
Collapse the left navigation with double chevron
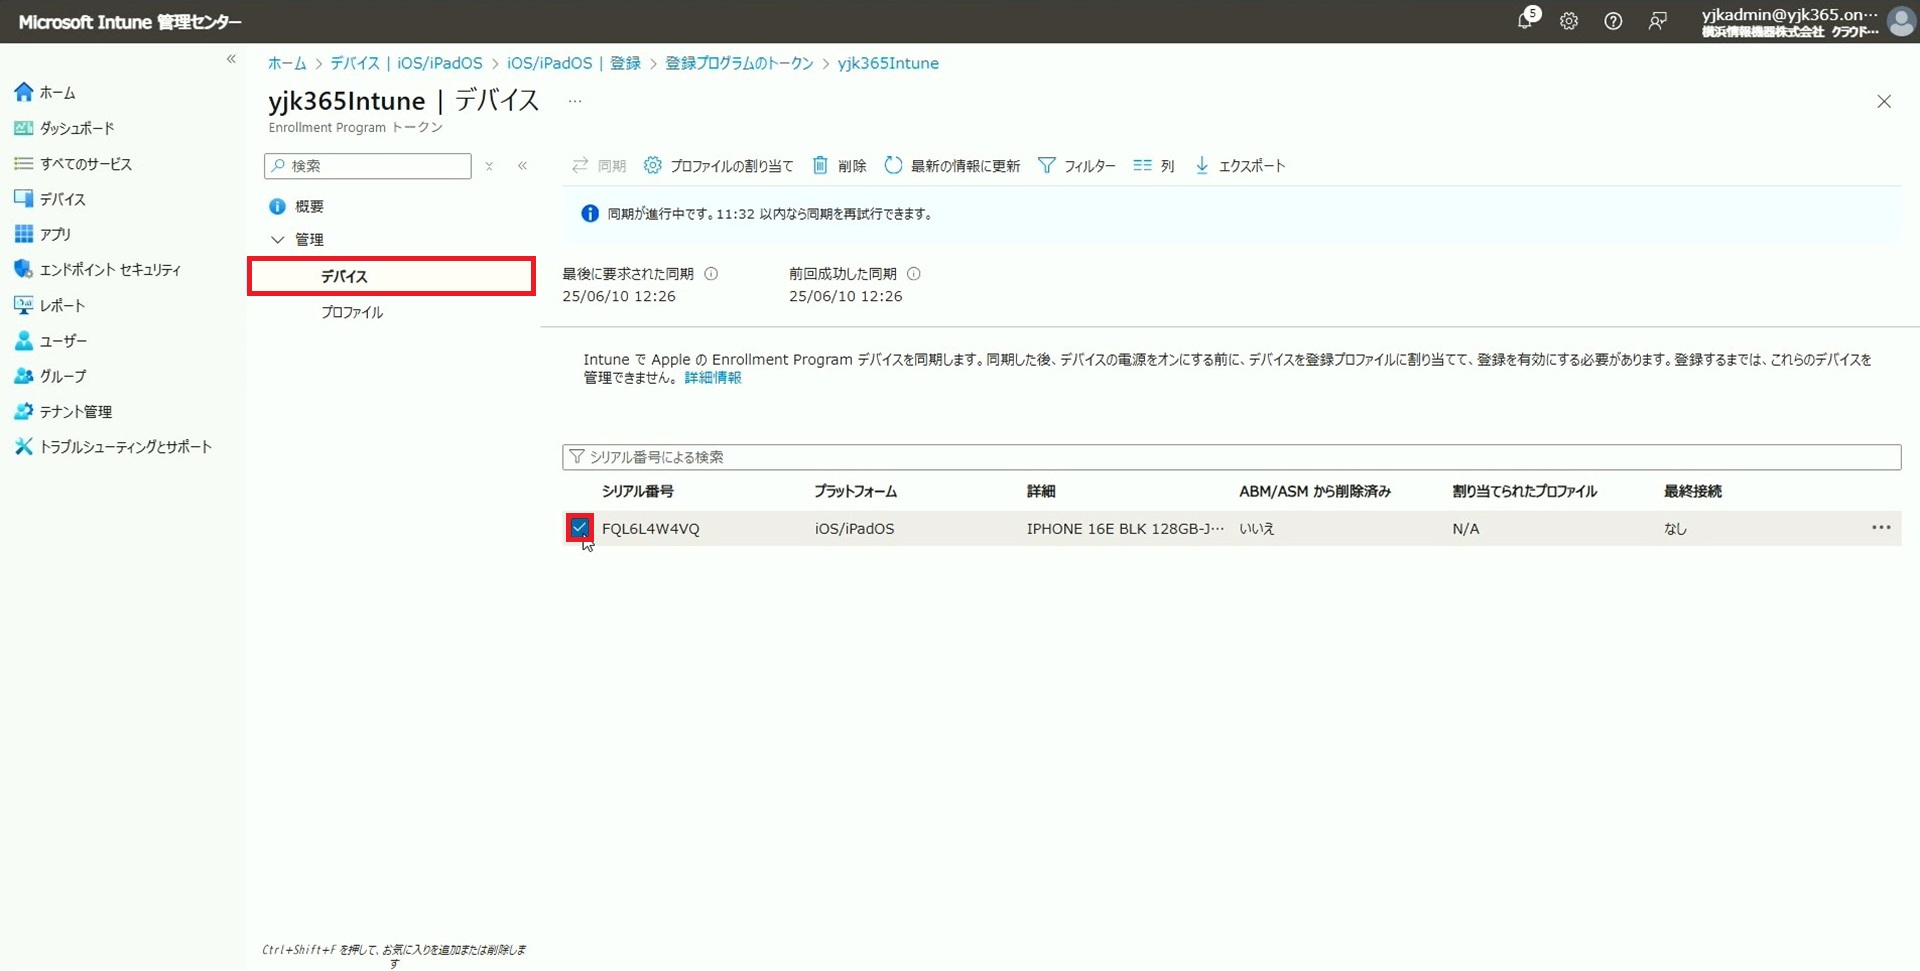click(x=231, y=59)
